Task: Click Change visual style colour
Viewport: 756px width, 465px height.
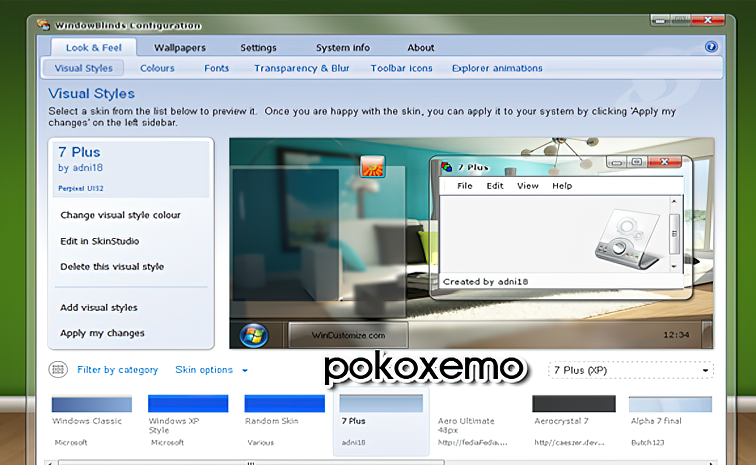Action: [x=120, y=215]
